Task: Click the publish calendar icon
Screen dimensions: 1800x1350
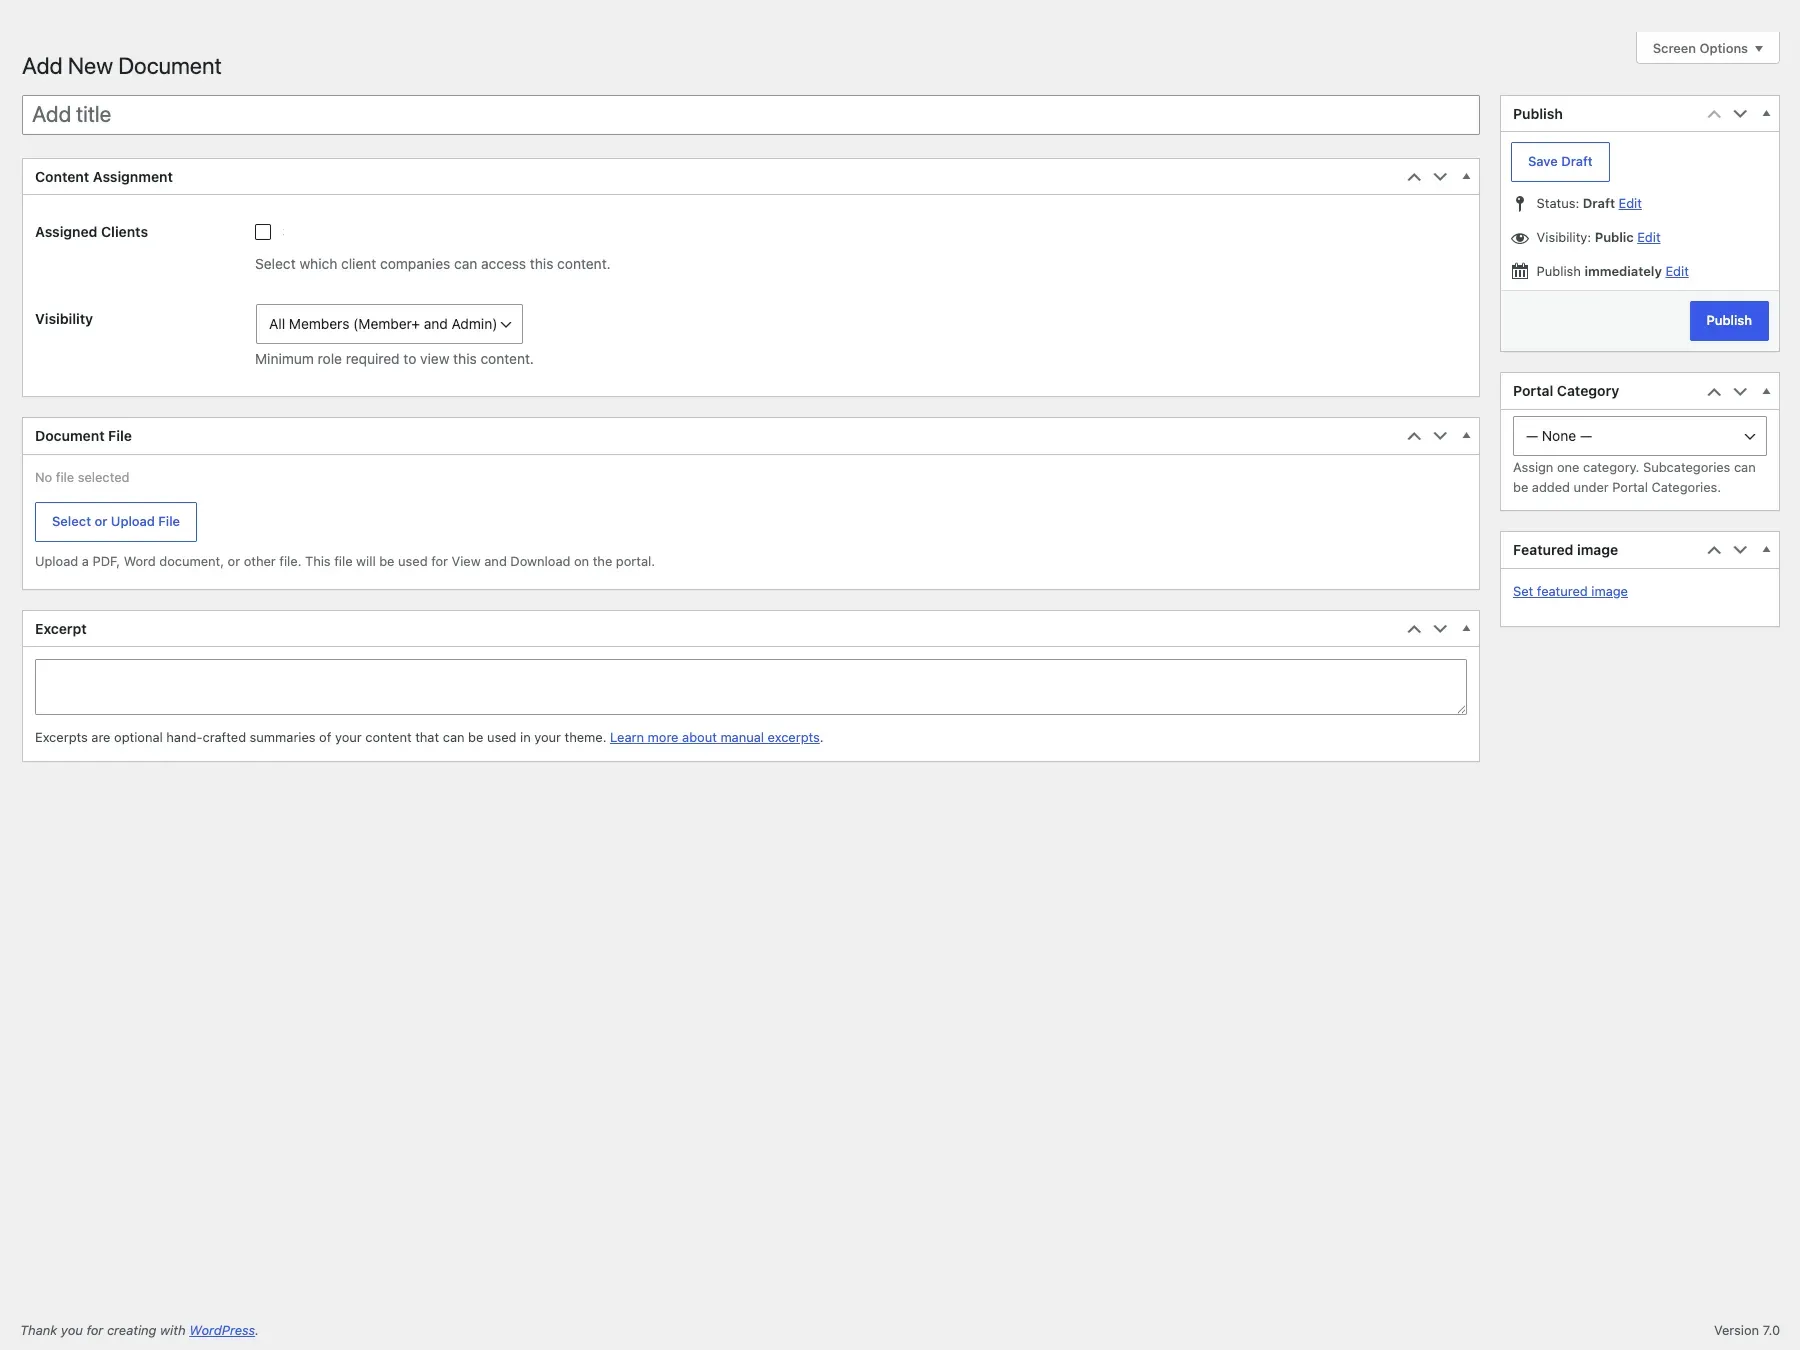Action: [x=1520, y=271]
